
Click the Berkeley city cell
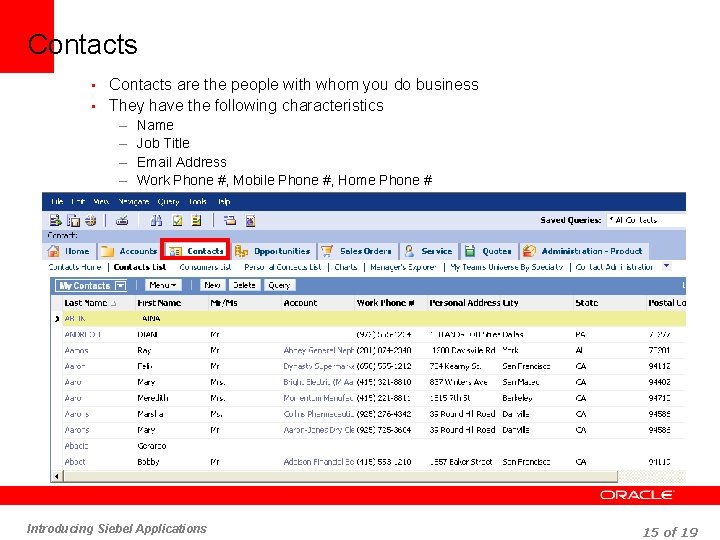click(x=518, y=398)
